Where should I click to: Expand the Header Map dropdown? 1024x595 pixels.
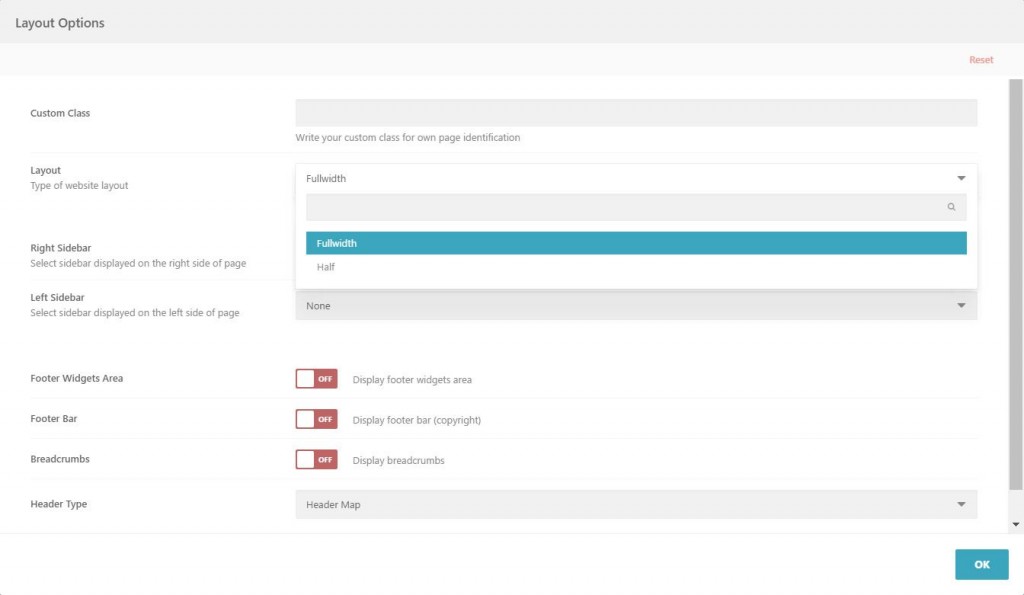[636, 504]
